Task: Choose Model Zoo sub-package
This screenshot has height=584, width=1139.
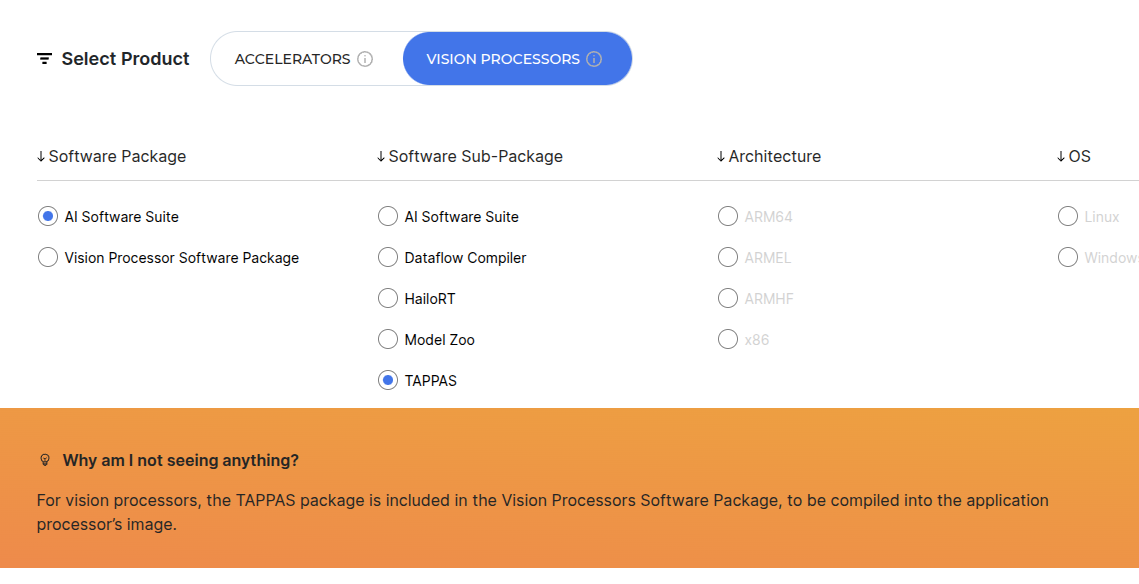Action: tap(388, 340)
